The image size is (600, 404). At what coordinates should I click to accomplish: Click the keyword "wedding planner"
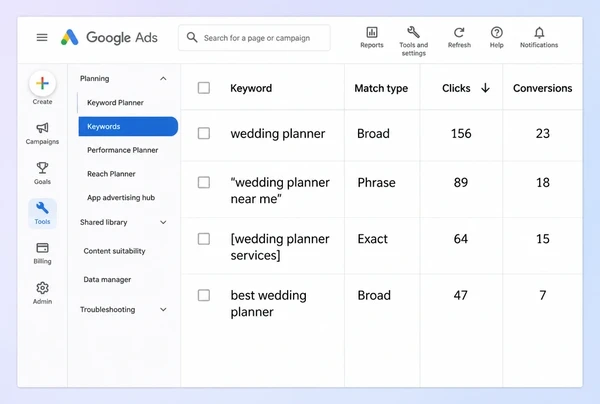point(278,134)
